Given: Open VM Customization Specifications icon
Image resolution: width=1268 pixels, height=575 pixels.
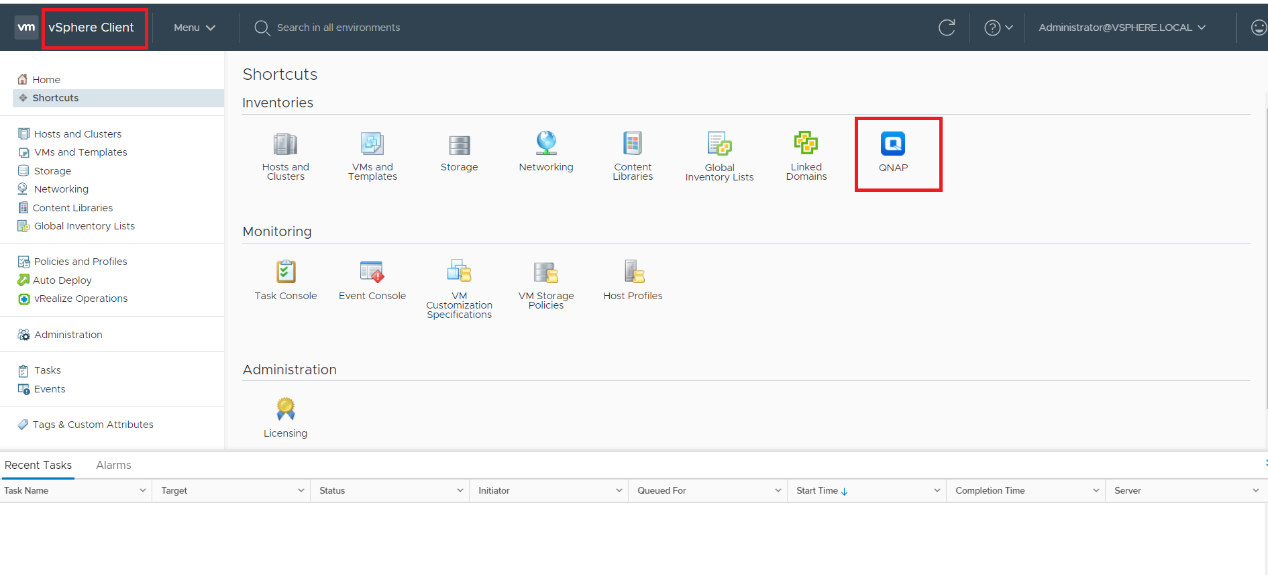Looking at the screenshot, I should coord(459,272).
